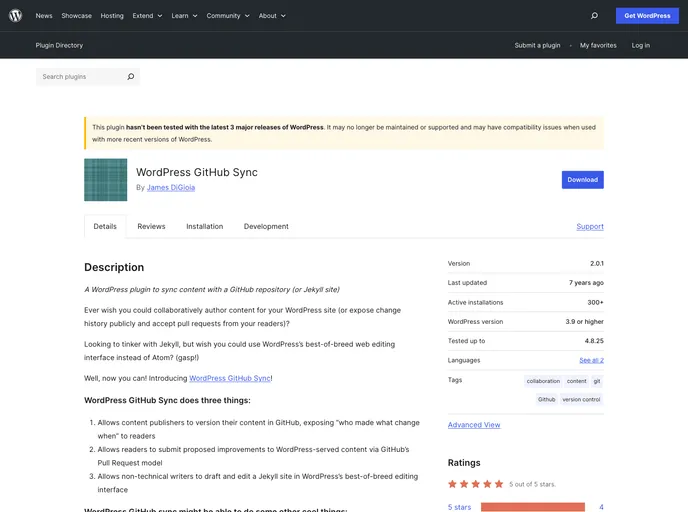
Task: Click the 5 stars rating bar
Action: point(533,507)
